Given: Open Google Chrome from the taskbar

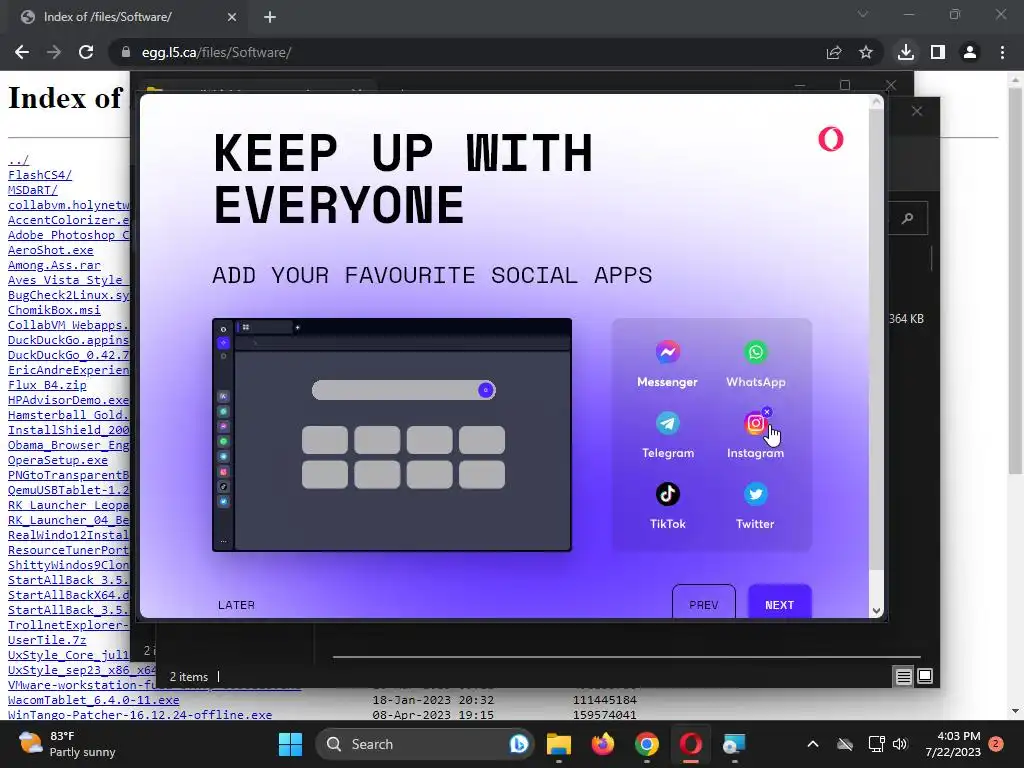Looking at the screenshot, I should click(647, 744).
